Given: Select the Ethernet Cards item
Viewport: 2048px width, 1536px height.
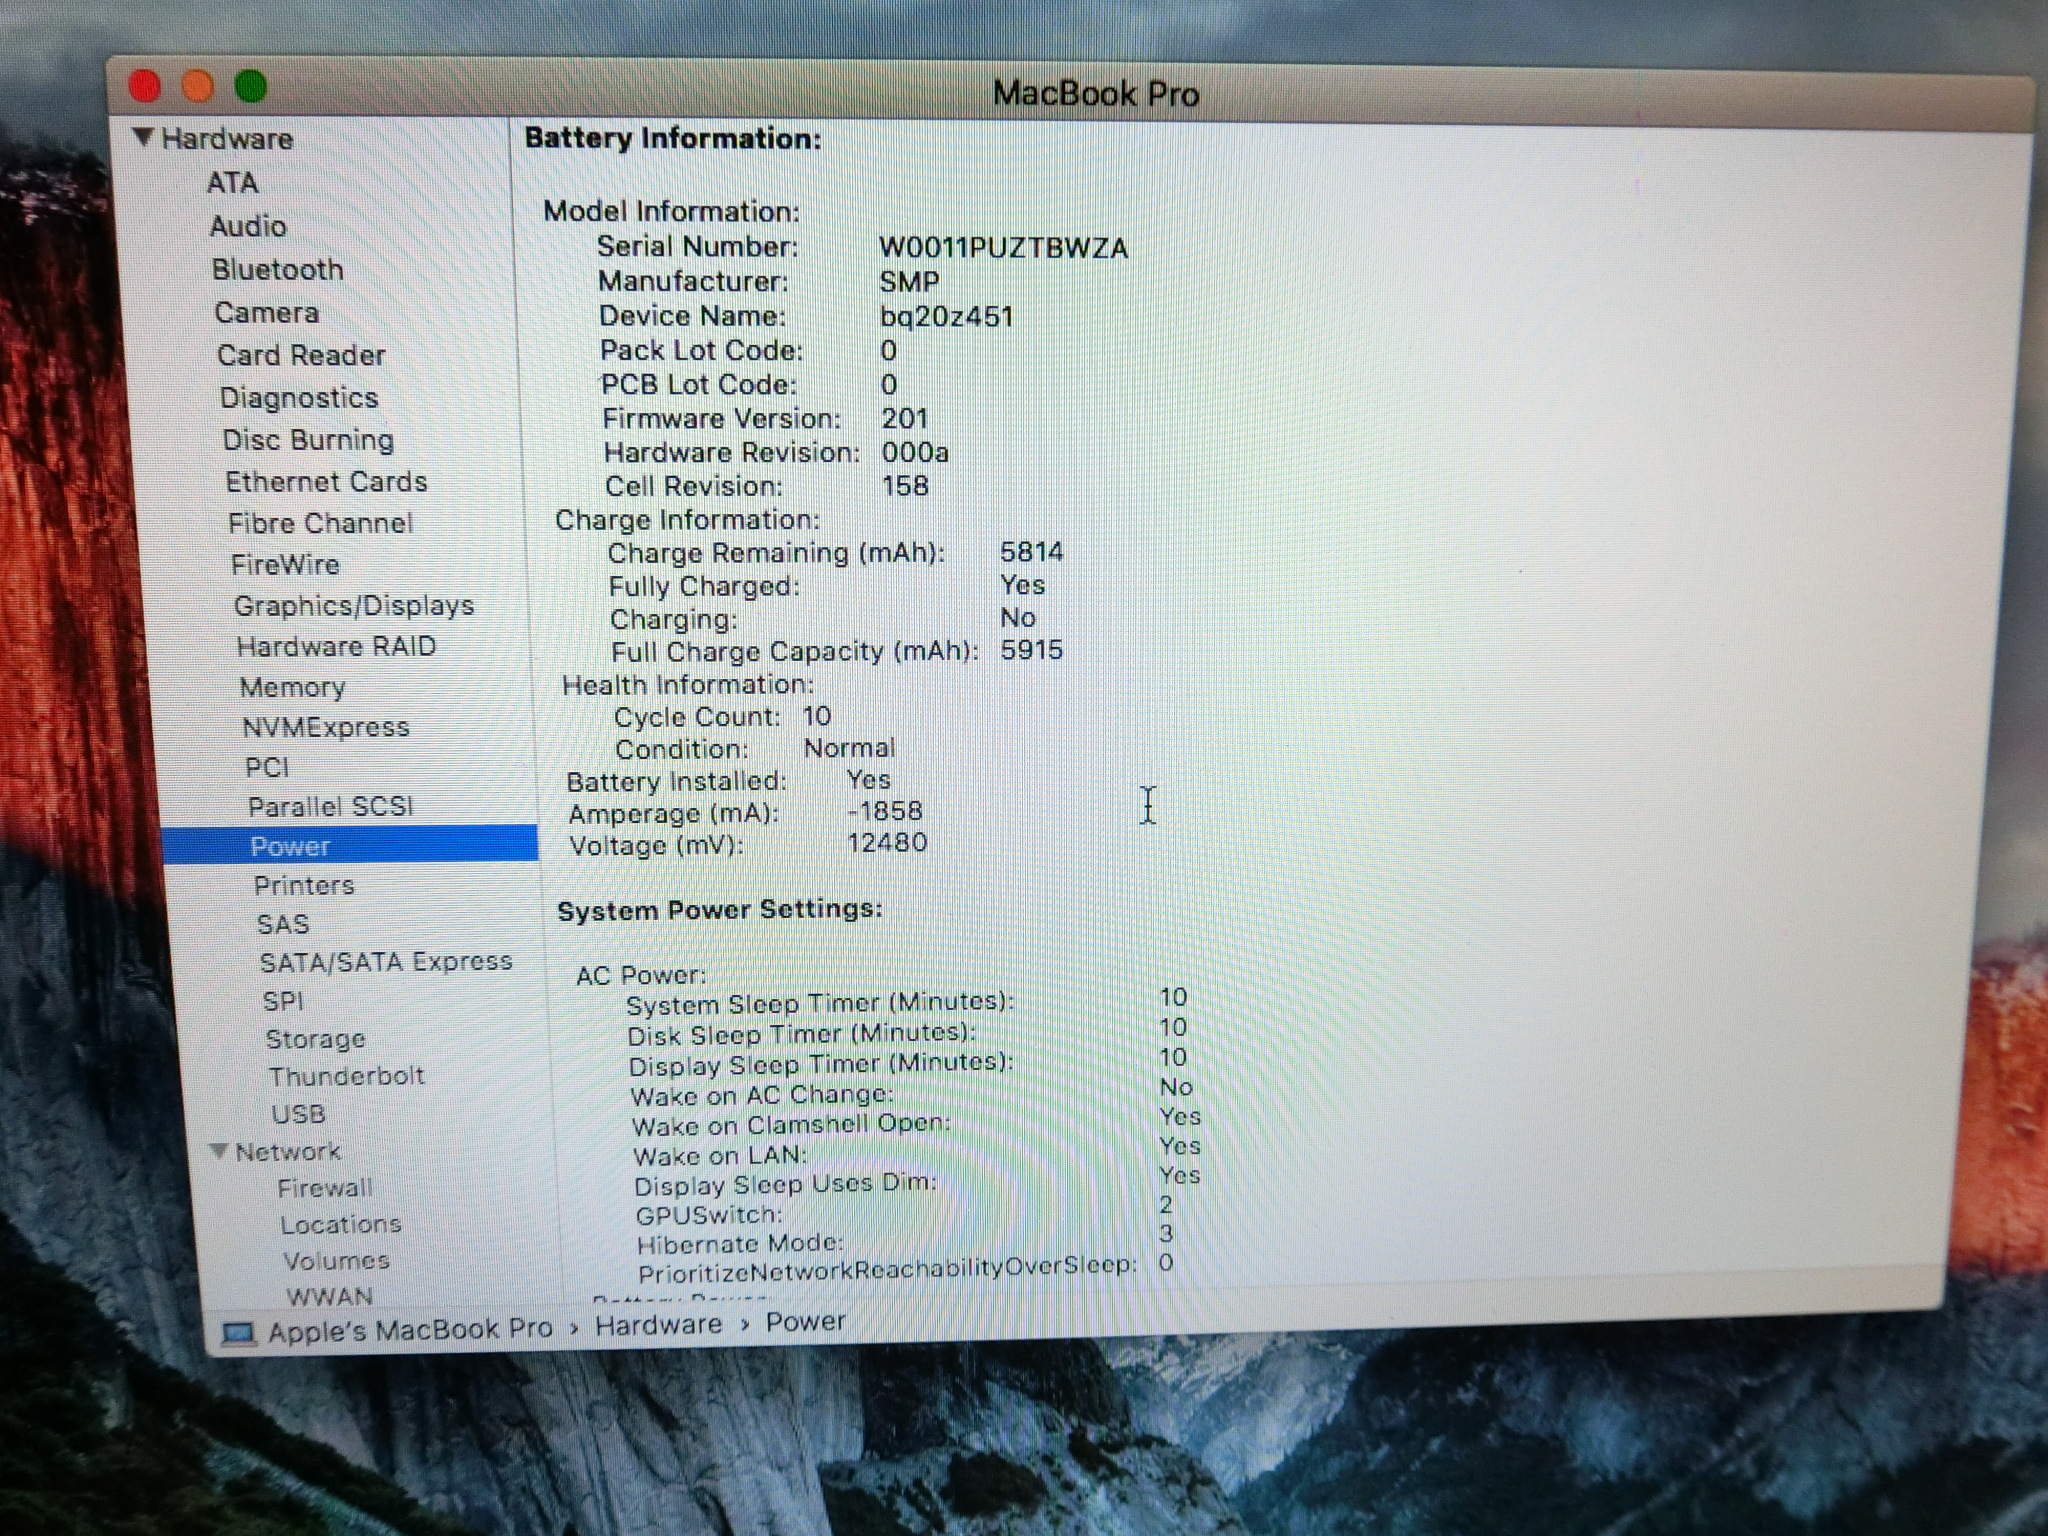Looking at the screenshot, I should click(326, 482).
